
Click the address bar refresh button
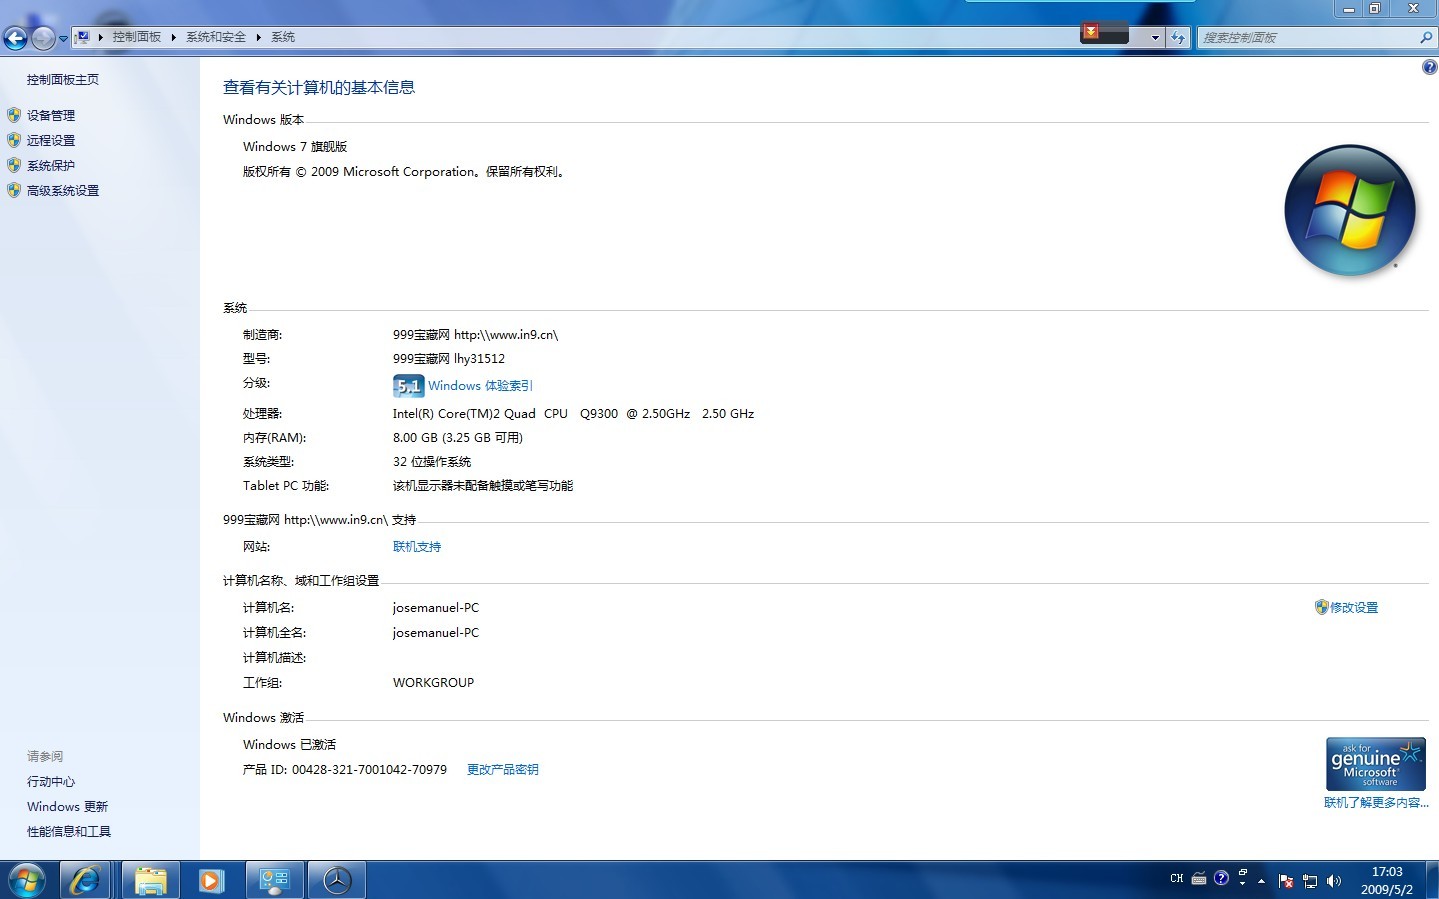1178,38
